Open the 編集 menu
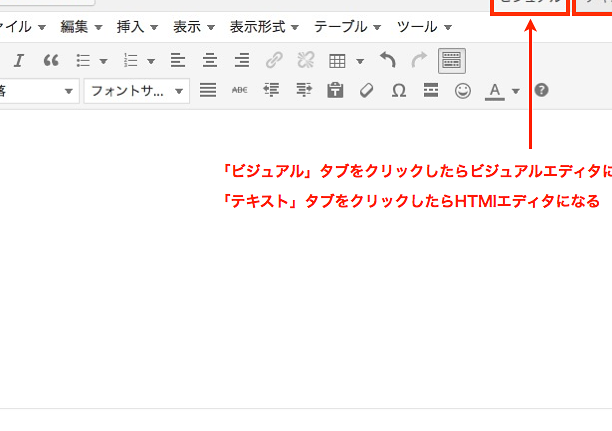Viewport: 612px width, 431px height. click(x=87, y=26)
